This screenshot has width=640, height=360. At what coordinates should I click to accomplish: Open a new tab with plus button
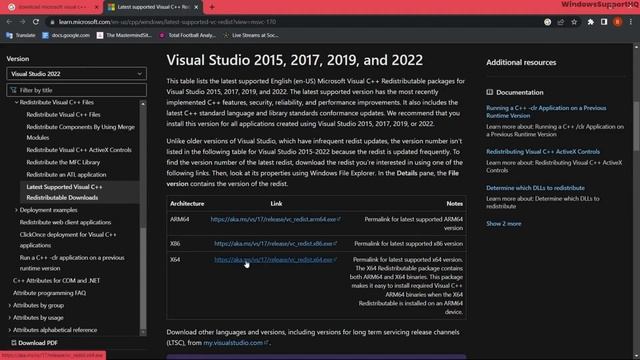(x=212, y=7)
